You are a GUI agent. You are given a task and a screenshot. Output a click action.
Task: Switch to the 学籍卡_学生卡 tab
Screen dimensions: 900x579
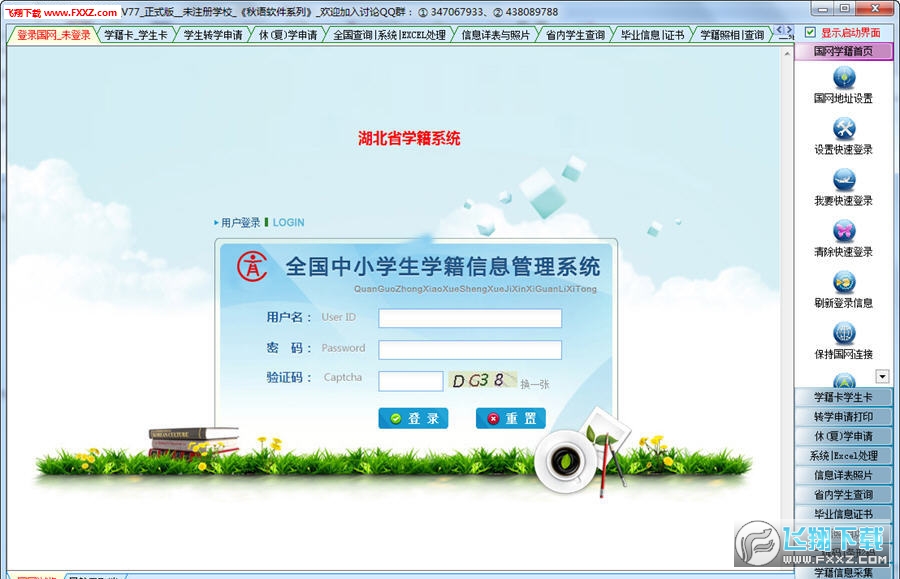[135, 35]
